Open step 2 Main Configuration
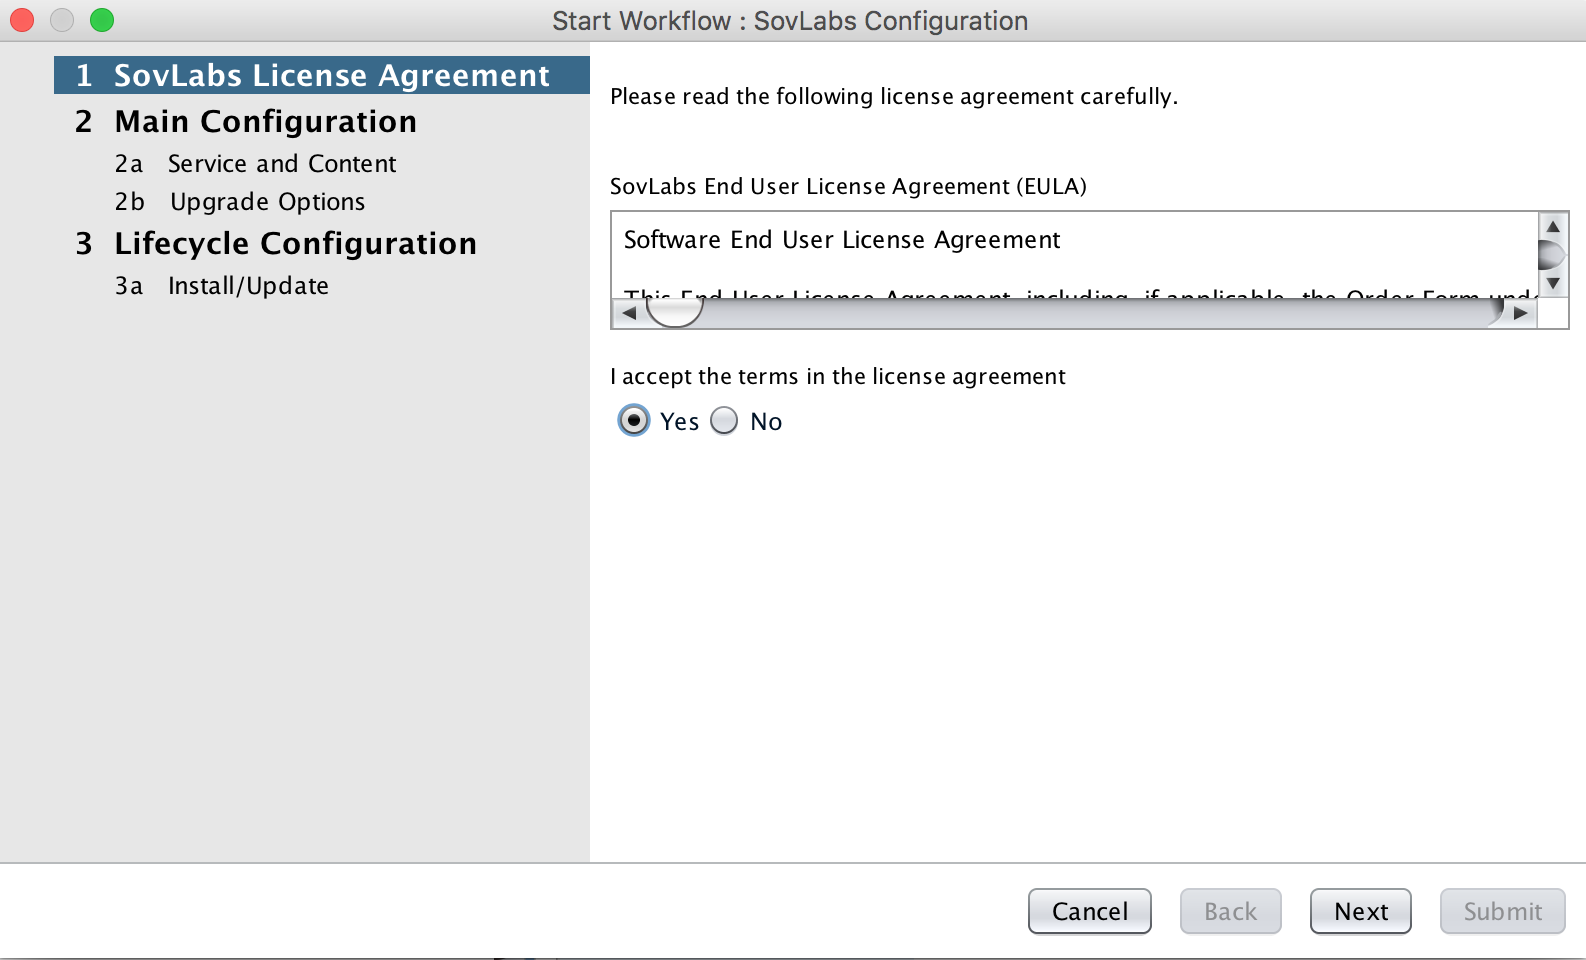Viewport: 1586px width, 960px height. click(x=246, y=121)
